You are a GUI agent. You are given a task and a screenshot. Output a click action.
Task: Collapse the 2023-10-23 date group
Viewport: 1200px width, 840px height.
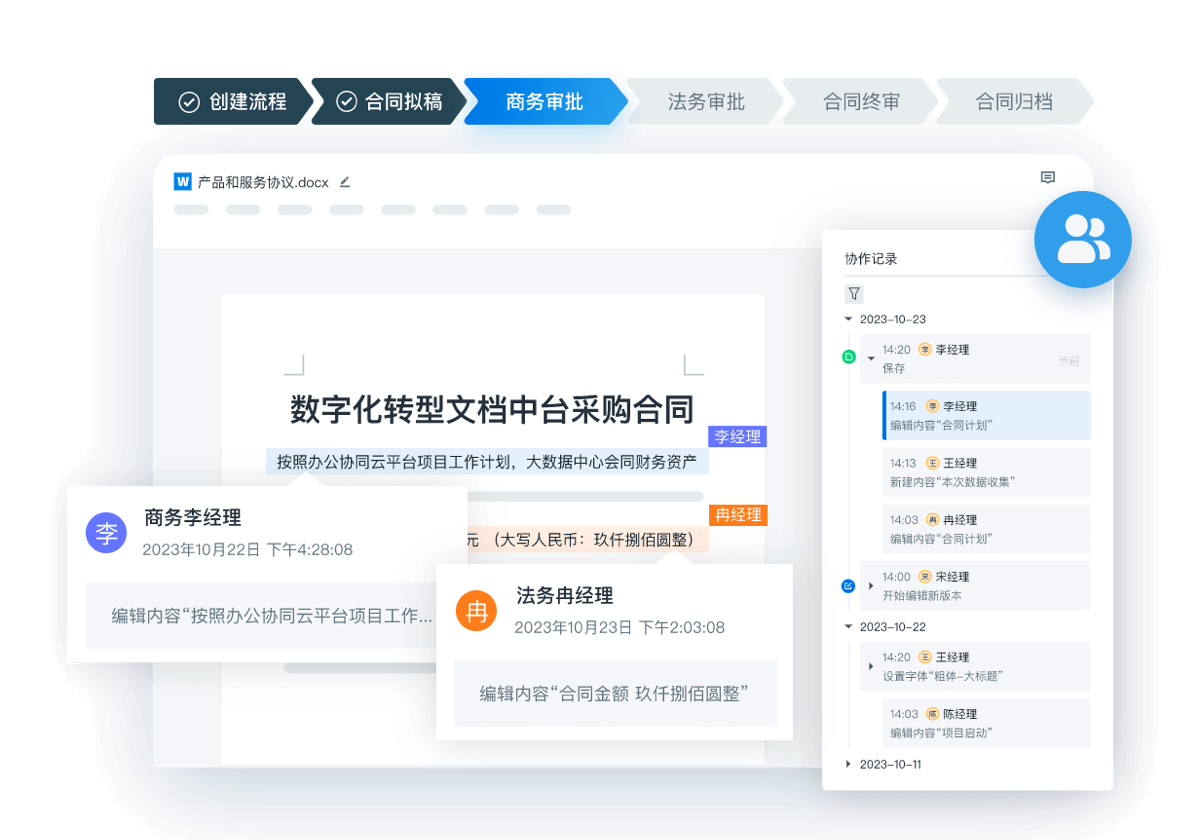pos(849,319)
